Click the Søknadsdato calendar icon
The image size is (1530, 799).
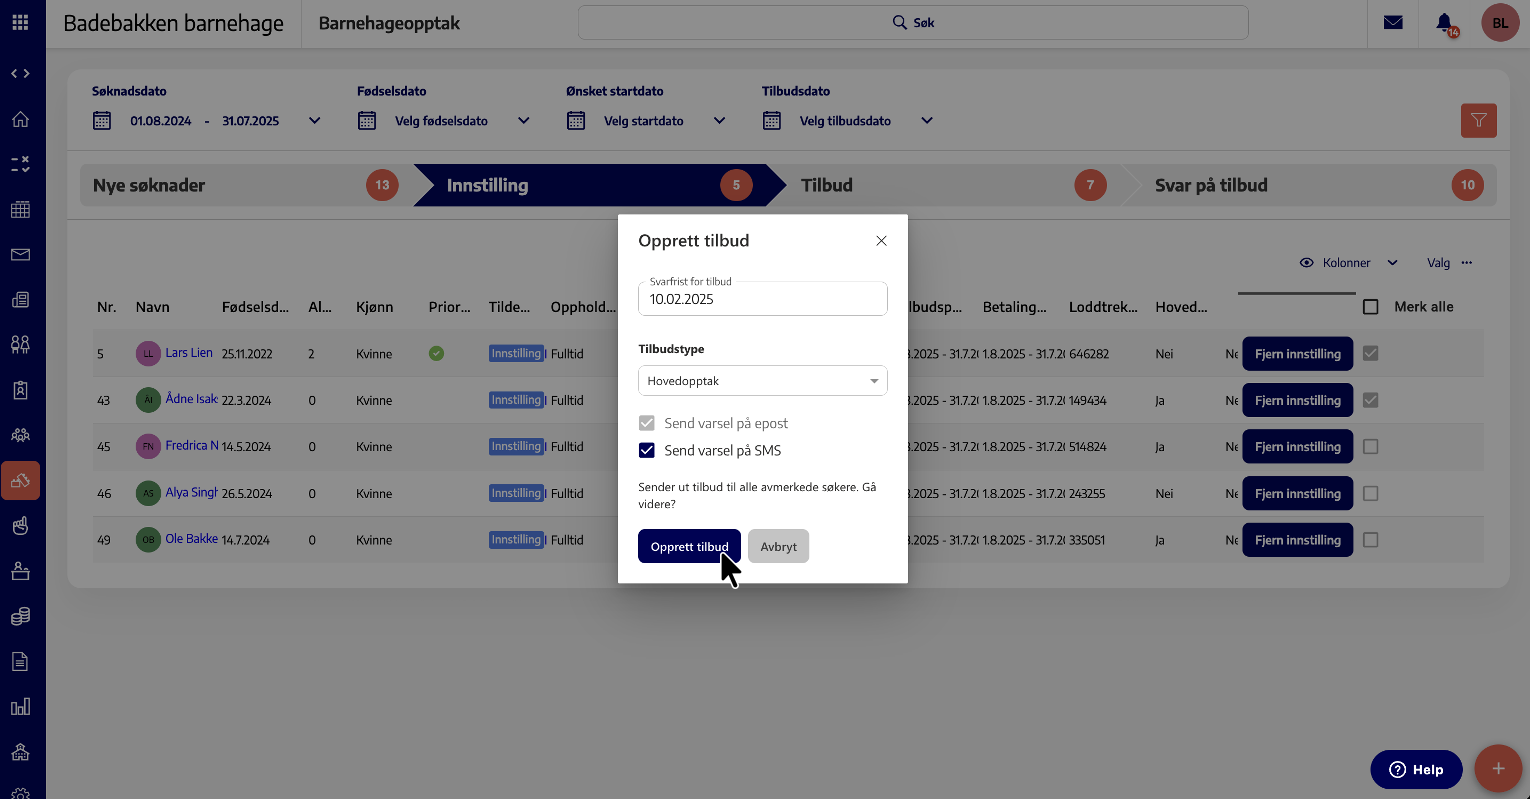pyautogui.click(x=102, y=121)
